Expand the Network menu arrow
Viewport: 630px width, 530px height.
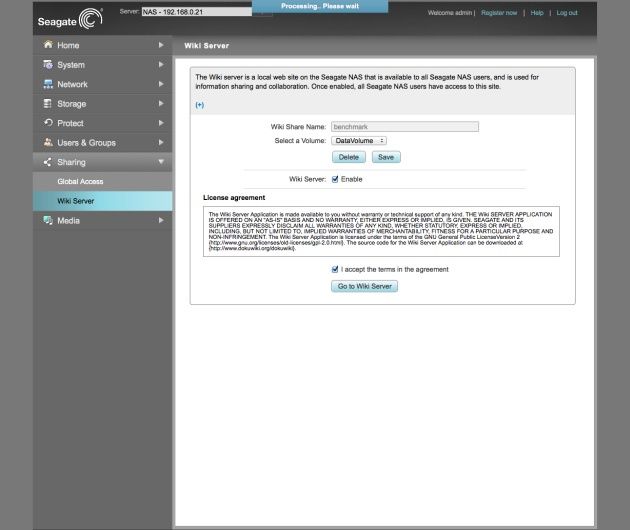161,84
